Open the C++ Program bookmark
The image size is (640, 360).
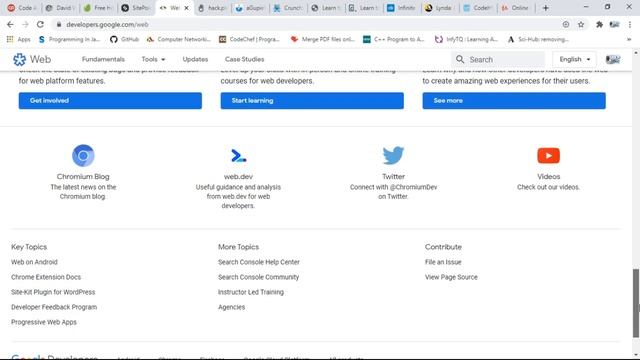(394, 39)
